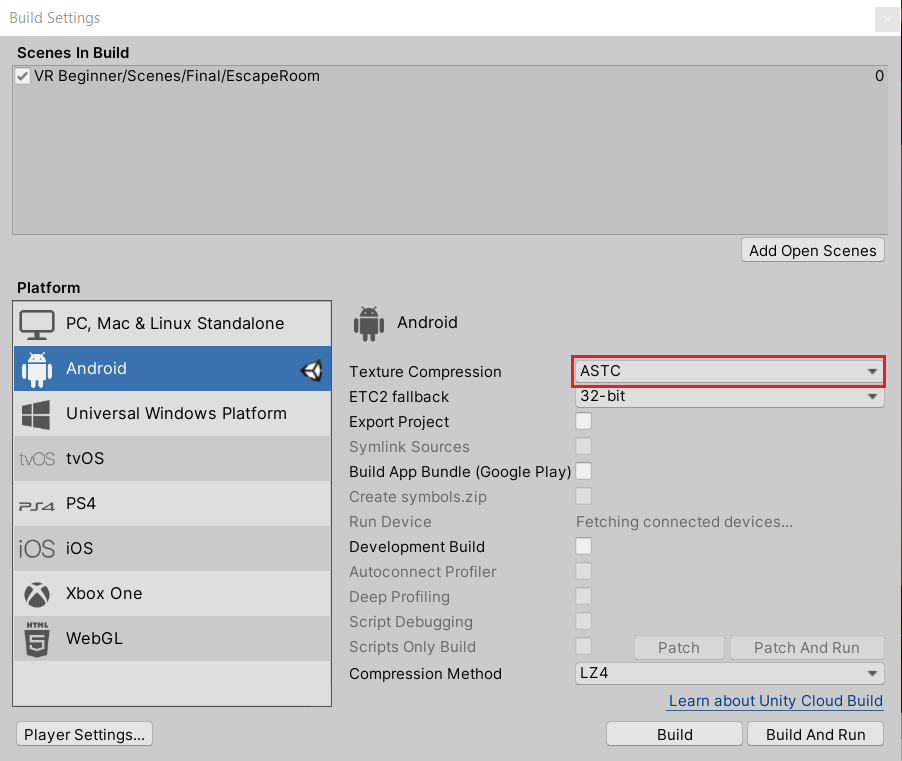This screenshot has width=902, height=761.
Task: Click the WebGL HTML5 shield icon
Action: [37, 639]
